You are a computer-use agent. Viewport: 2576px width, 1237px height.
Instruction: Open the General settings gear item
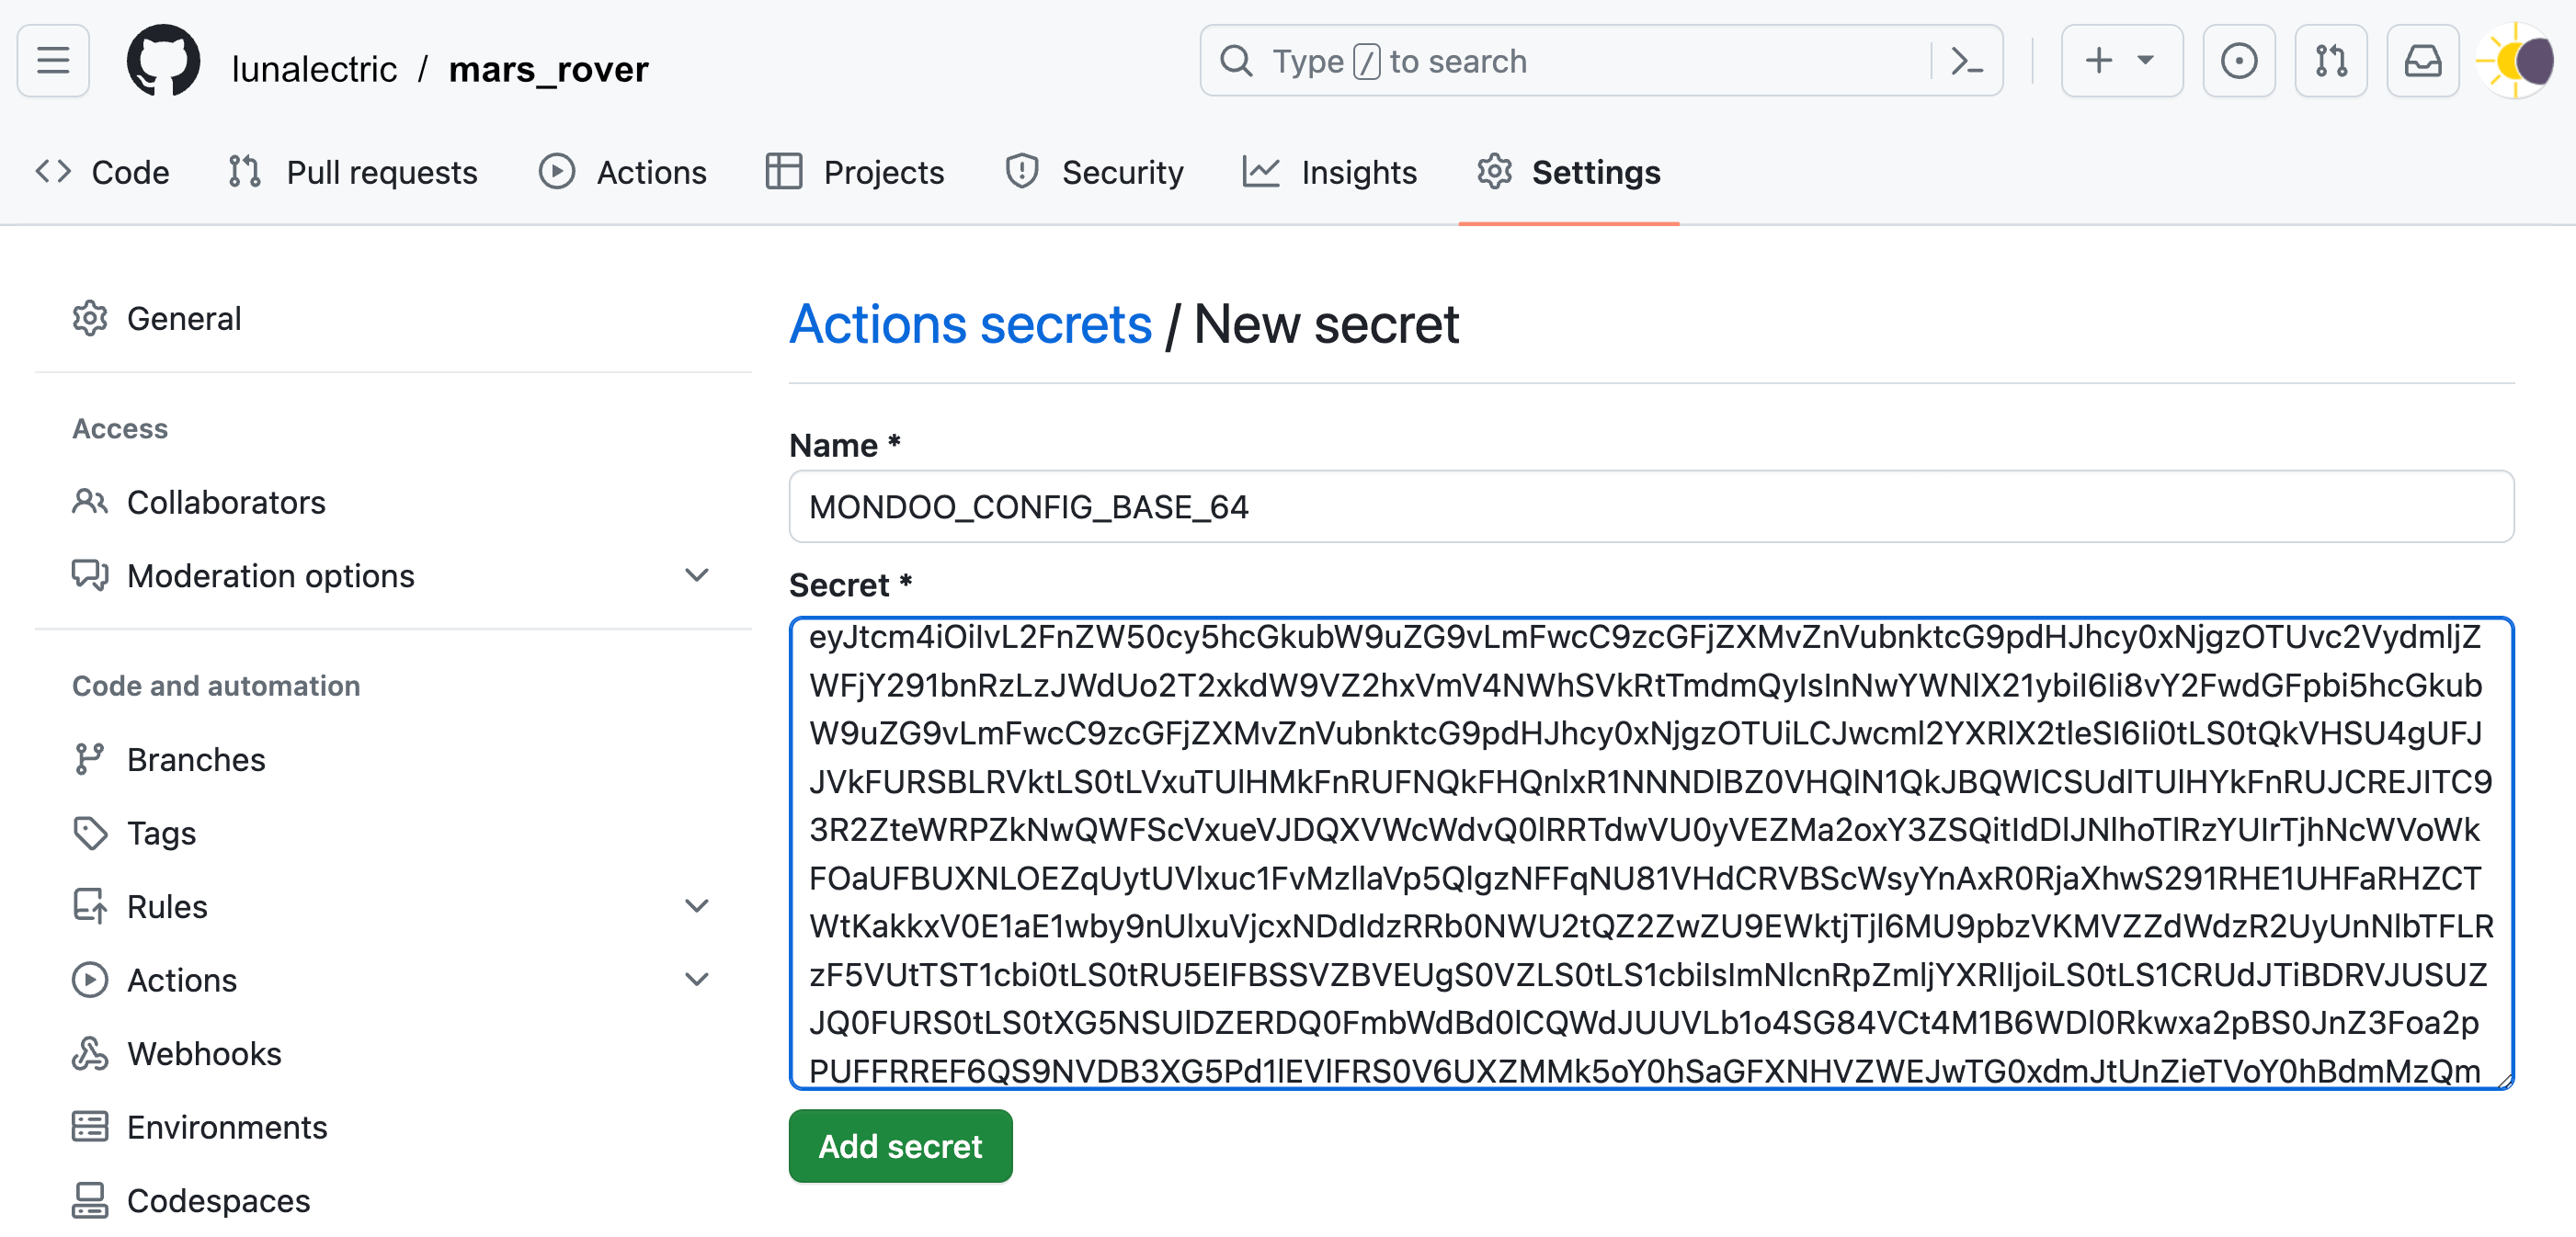(184, 318)
